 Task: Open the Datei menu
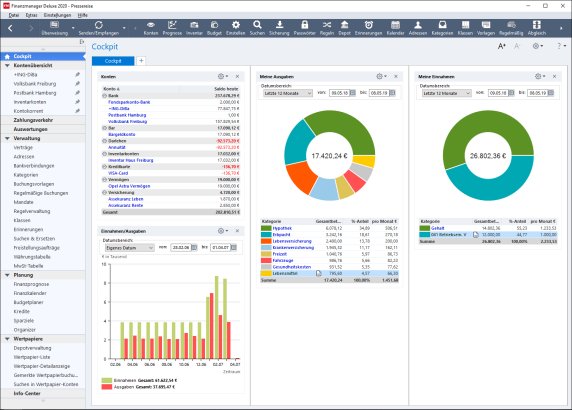[x=13, y=15]
